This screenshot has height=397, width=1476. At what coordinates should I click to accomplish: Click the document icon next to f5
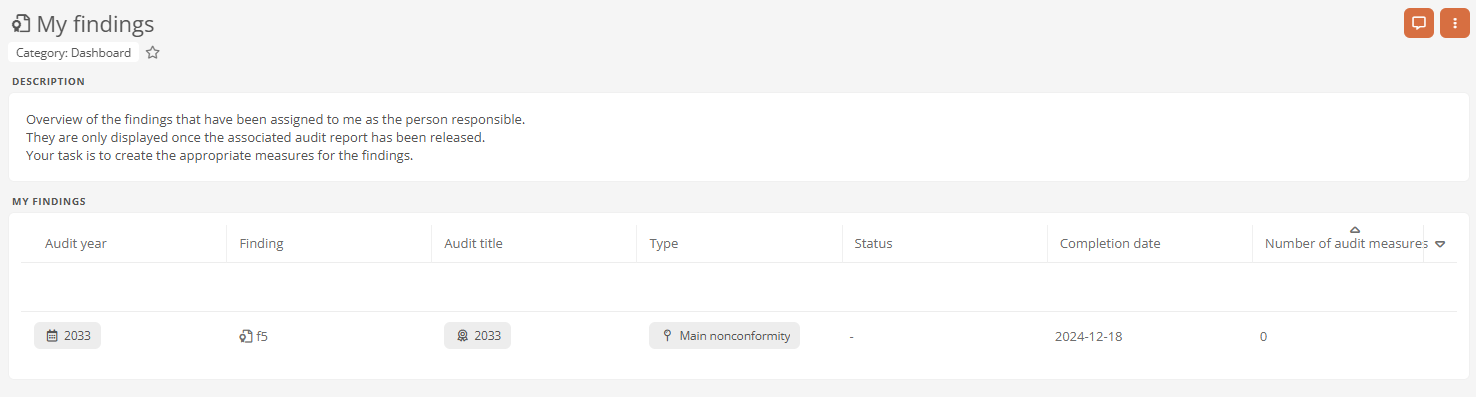[x=246, y=336]
